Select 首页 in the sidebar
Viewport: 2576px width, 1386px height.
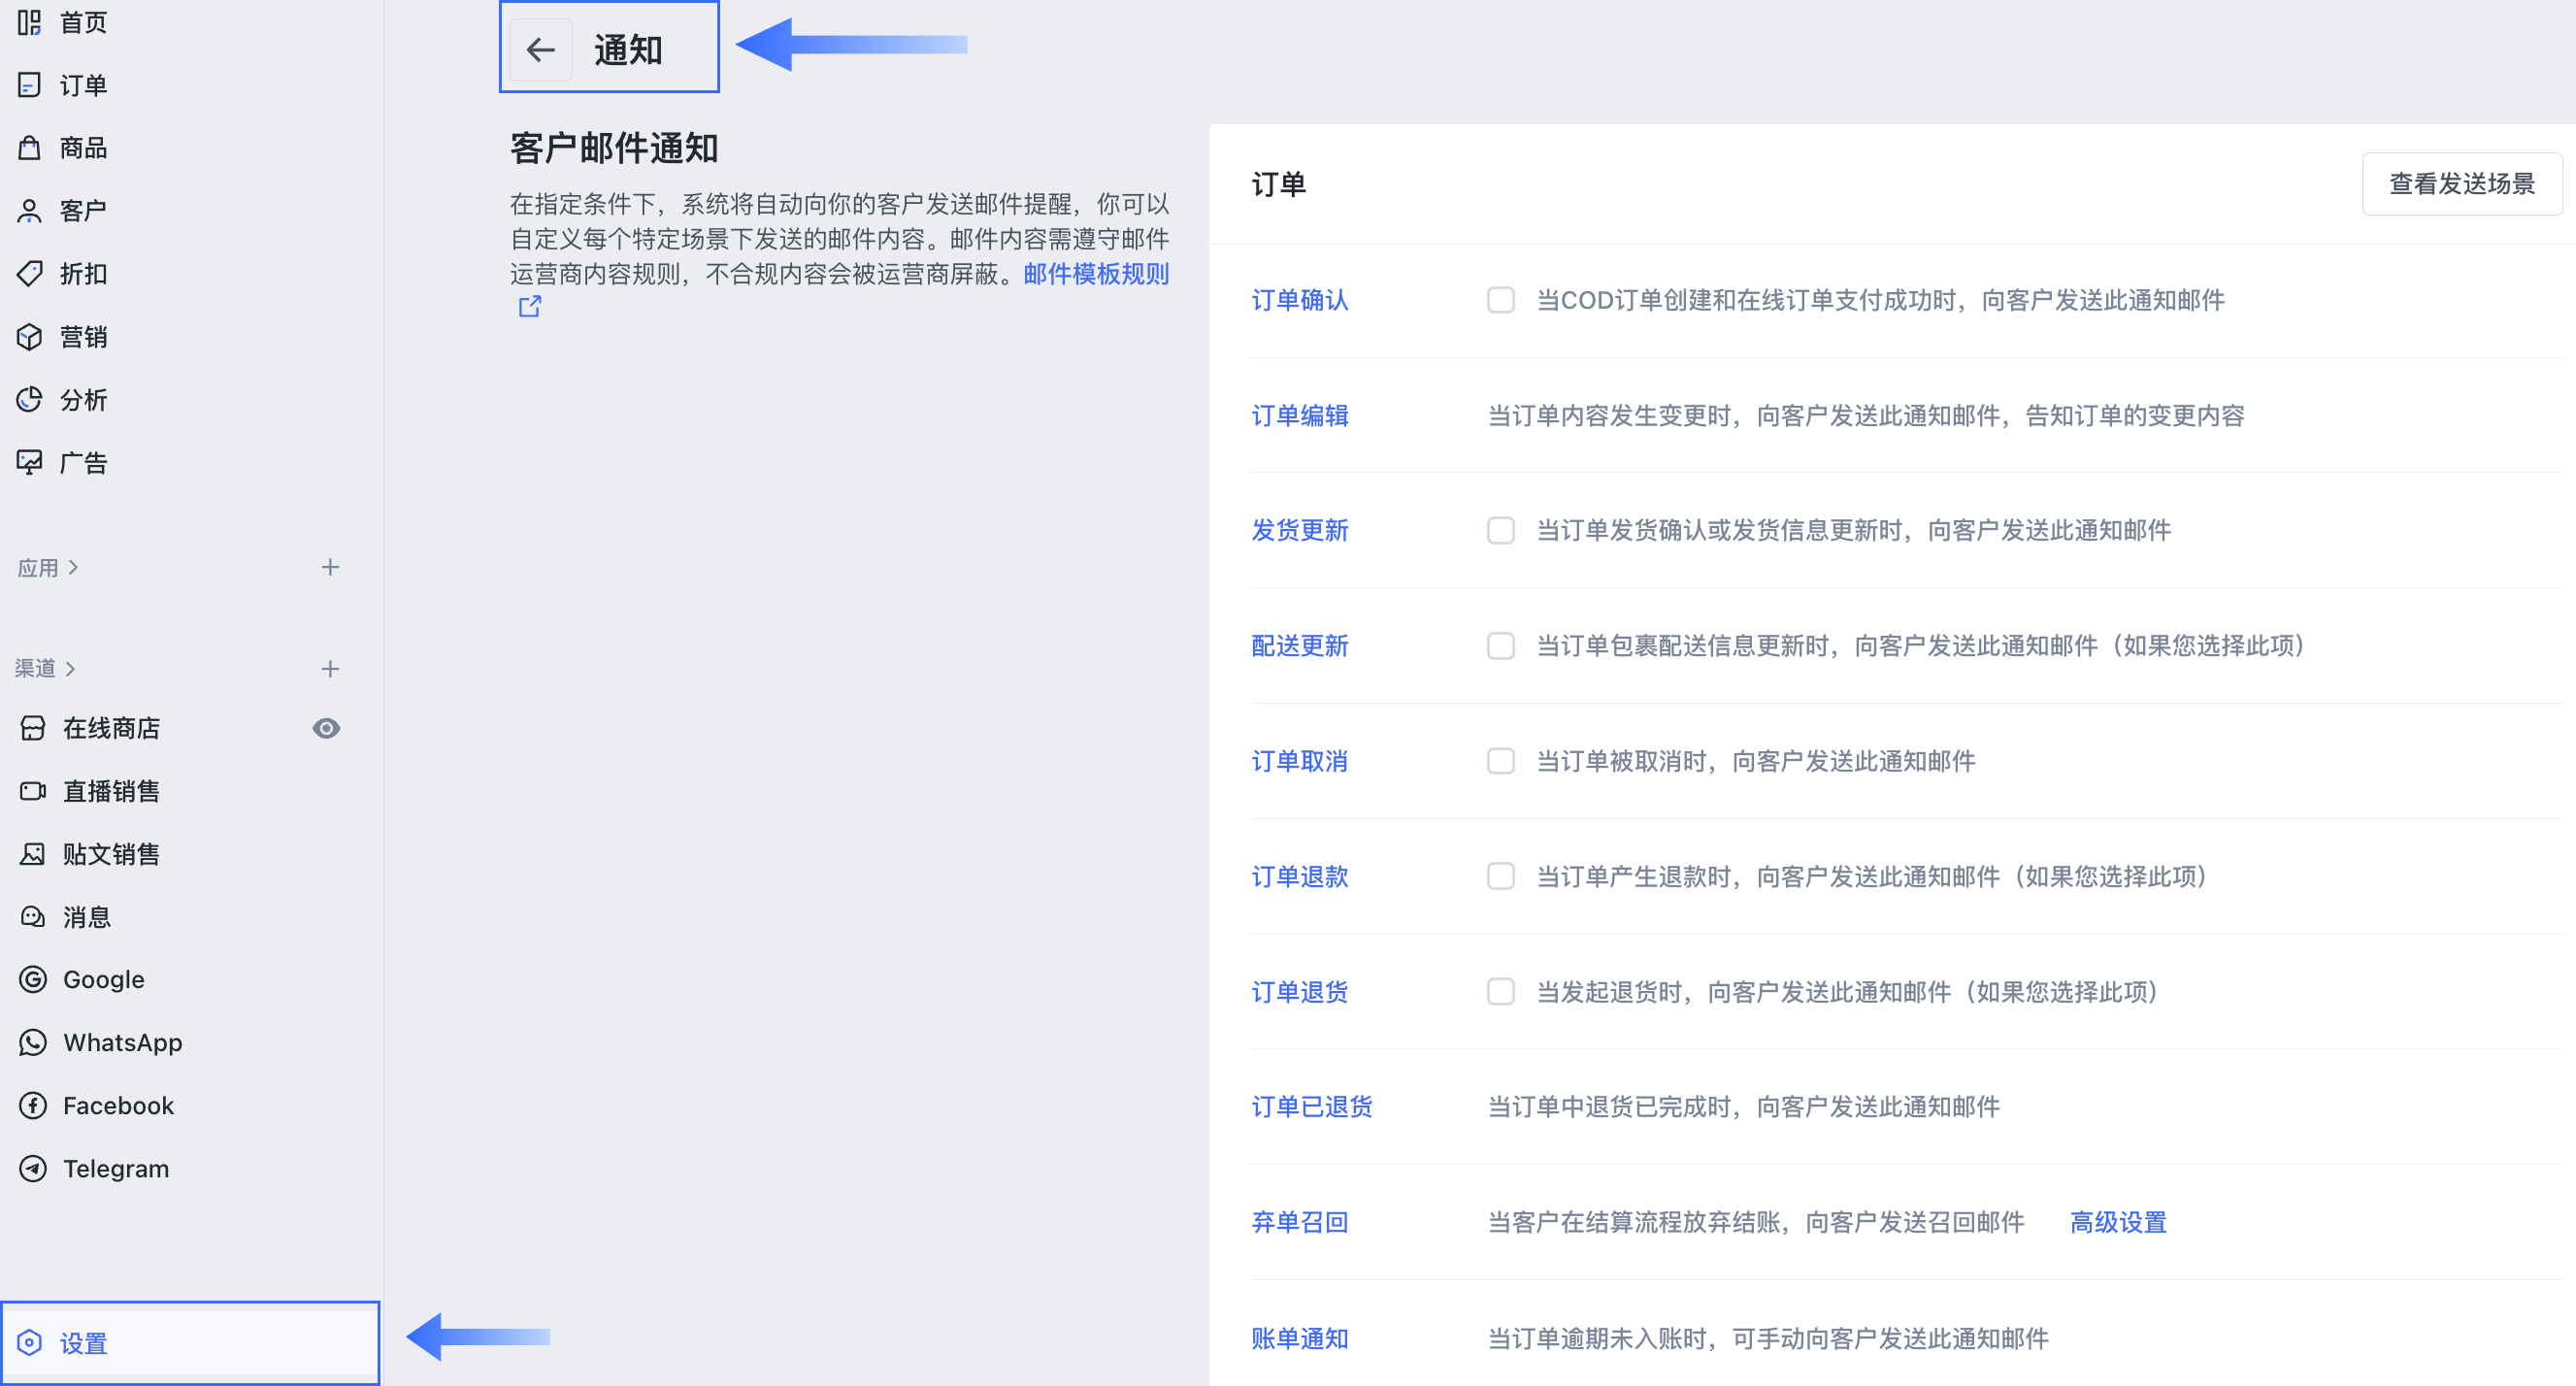pos(84,22)
